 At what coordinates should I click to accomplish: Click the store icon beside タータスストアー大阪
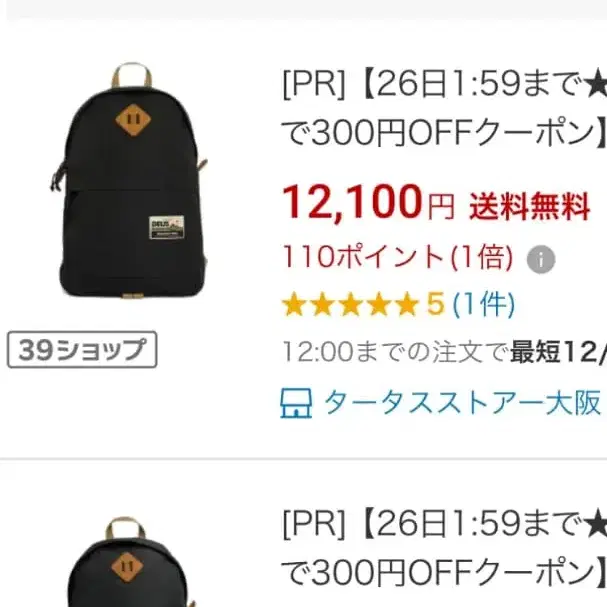point(296,403)
